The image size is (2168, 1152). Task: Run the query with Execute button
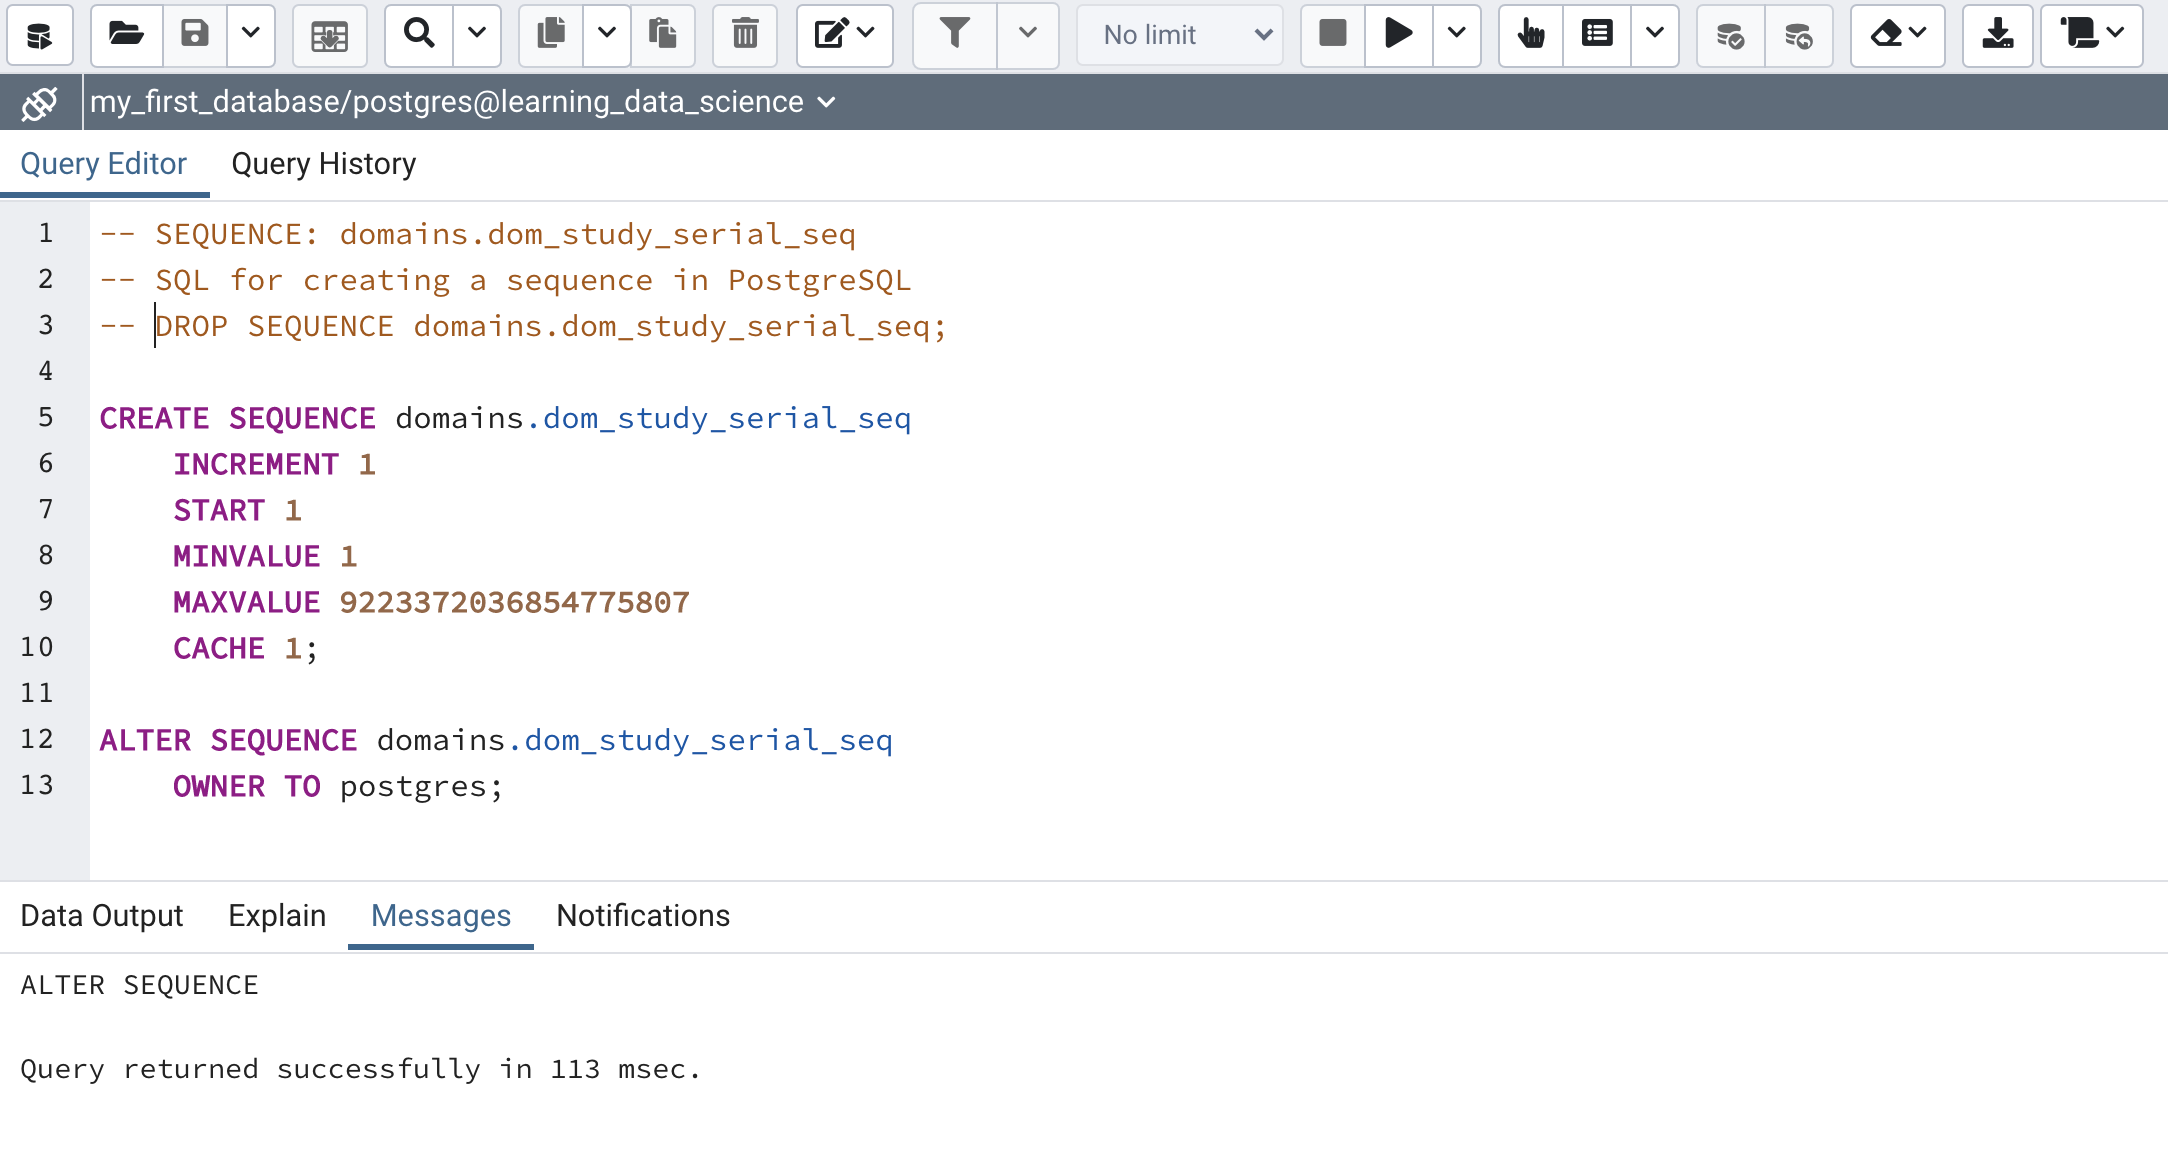(x=1398, y=35)
